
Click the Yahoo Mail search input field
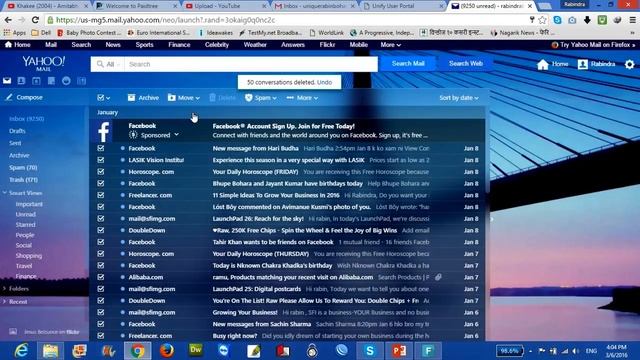pyautogui.click(x=251, y=64)
